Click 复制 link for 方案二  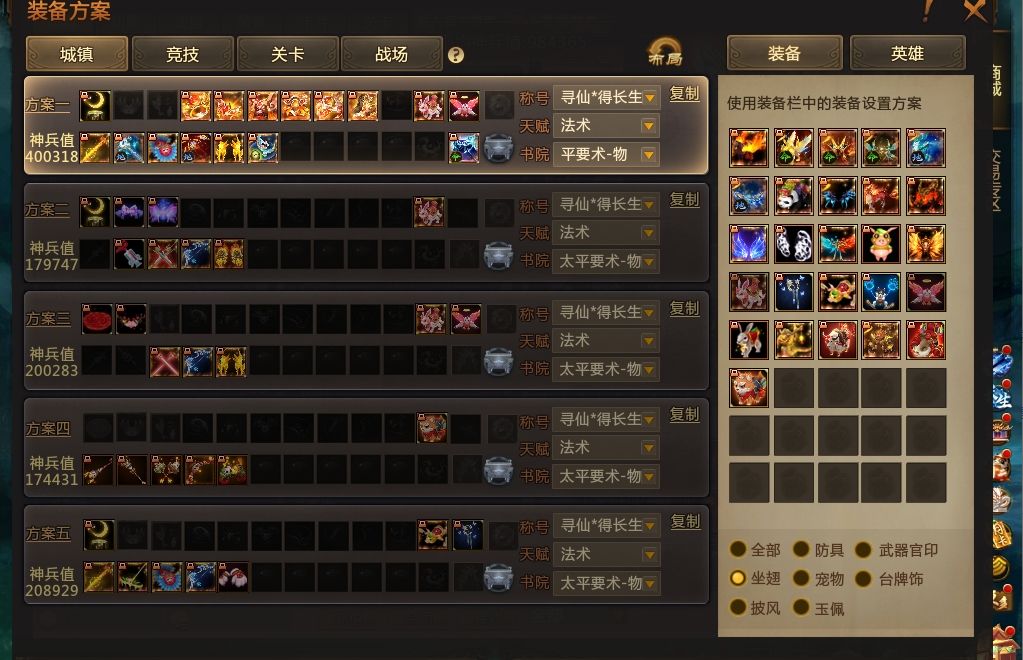(684, 200)
